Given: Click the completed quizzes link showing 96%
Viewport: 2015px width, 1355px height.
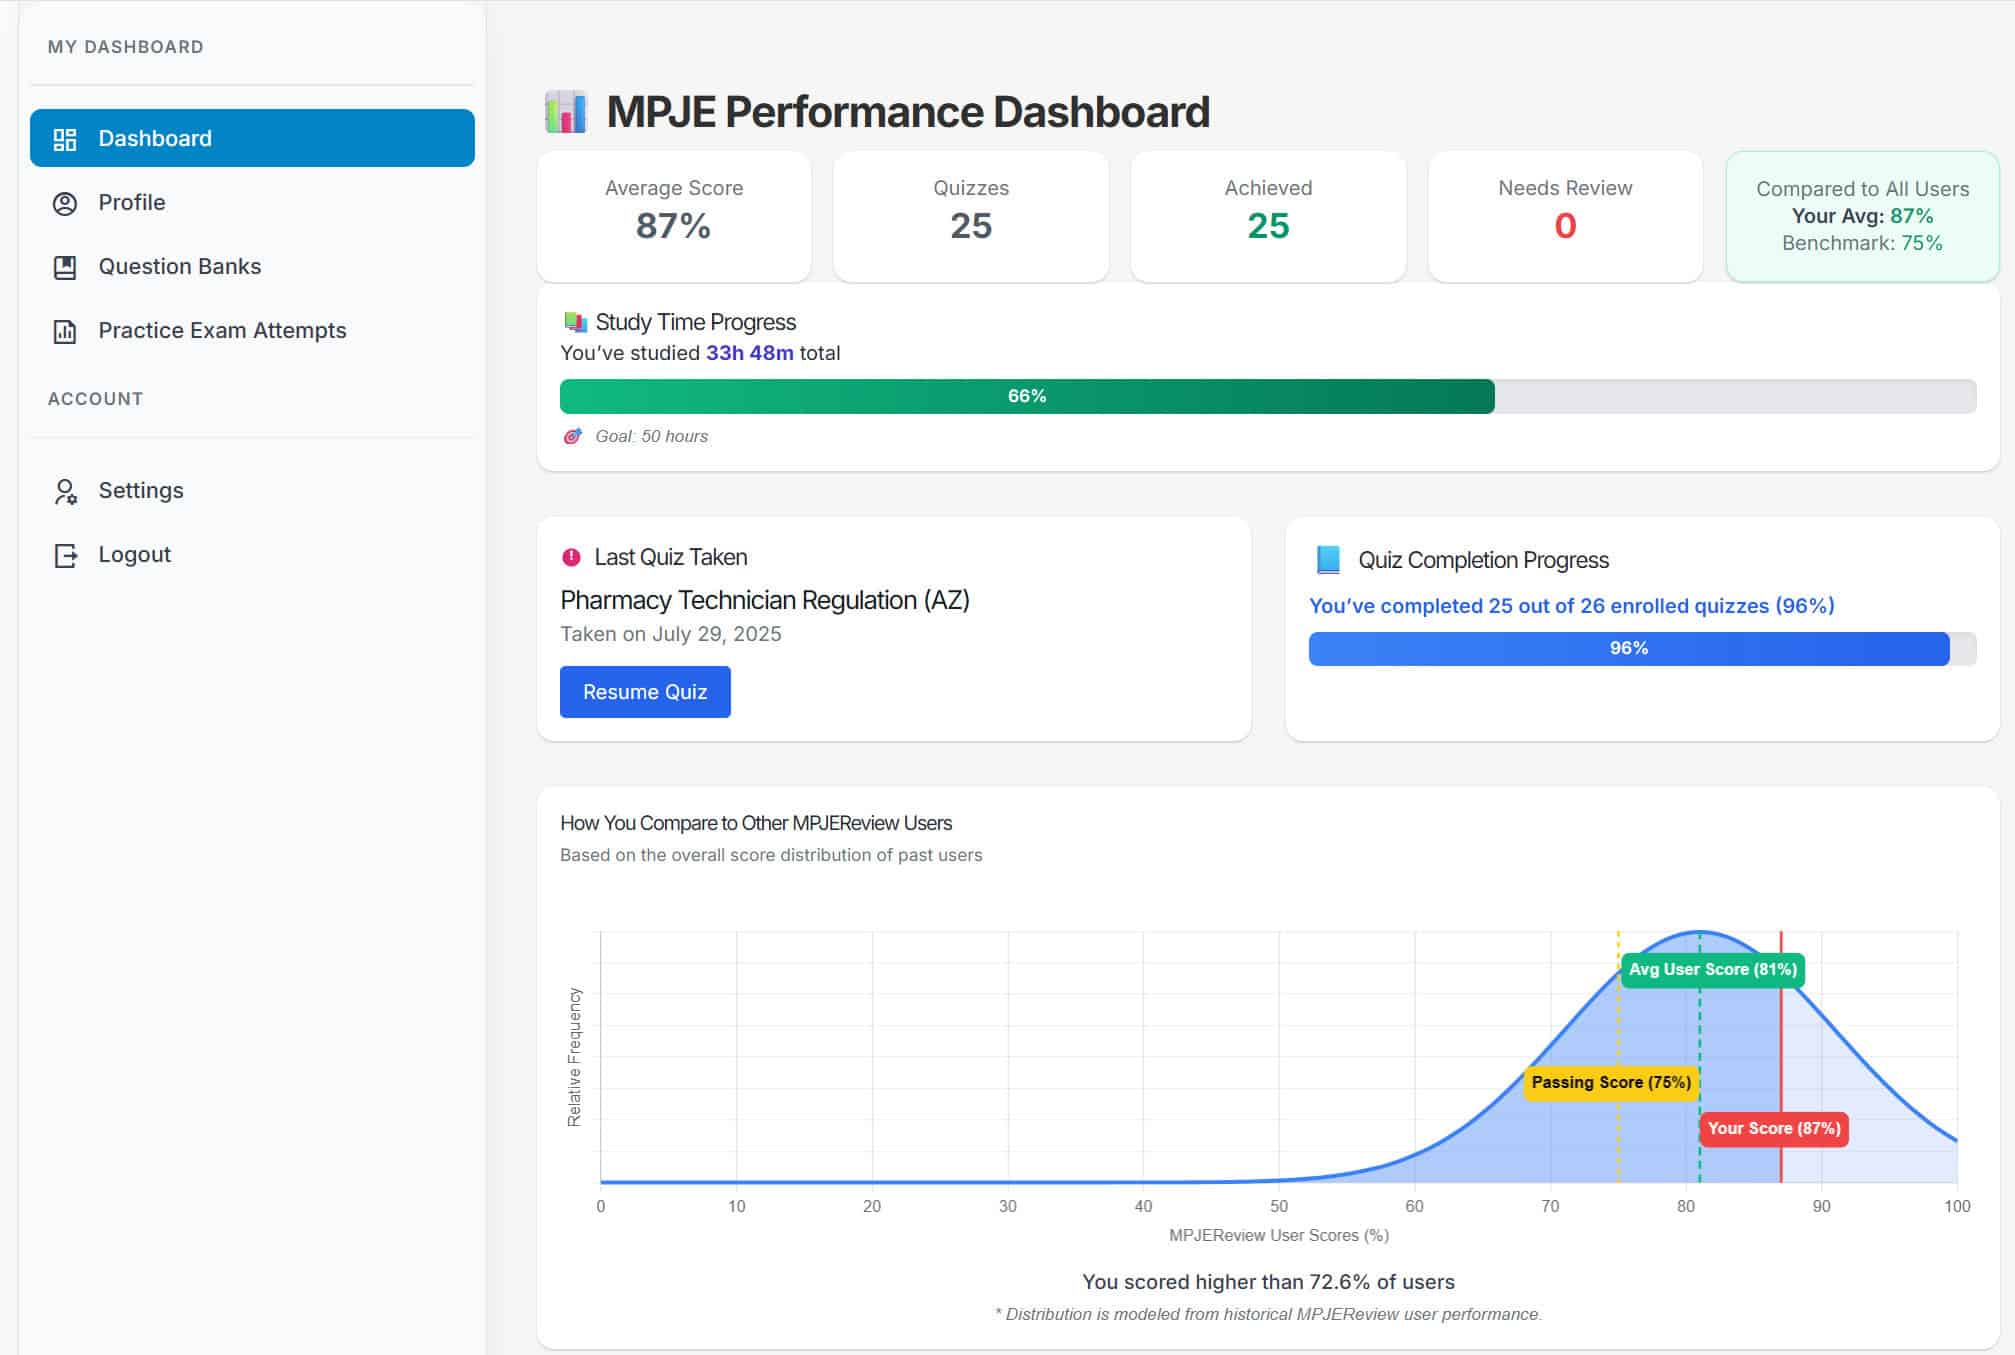Looking at the screenshot, I should click(x=1572, y=606).
